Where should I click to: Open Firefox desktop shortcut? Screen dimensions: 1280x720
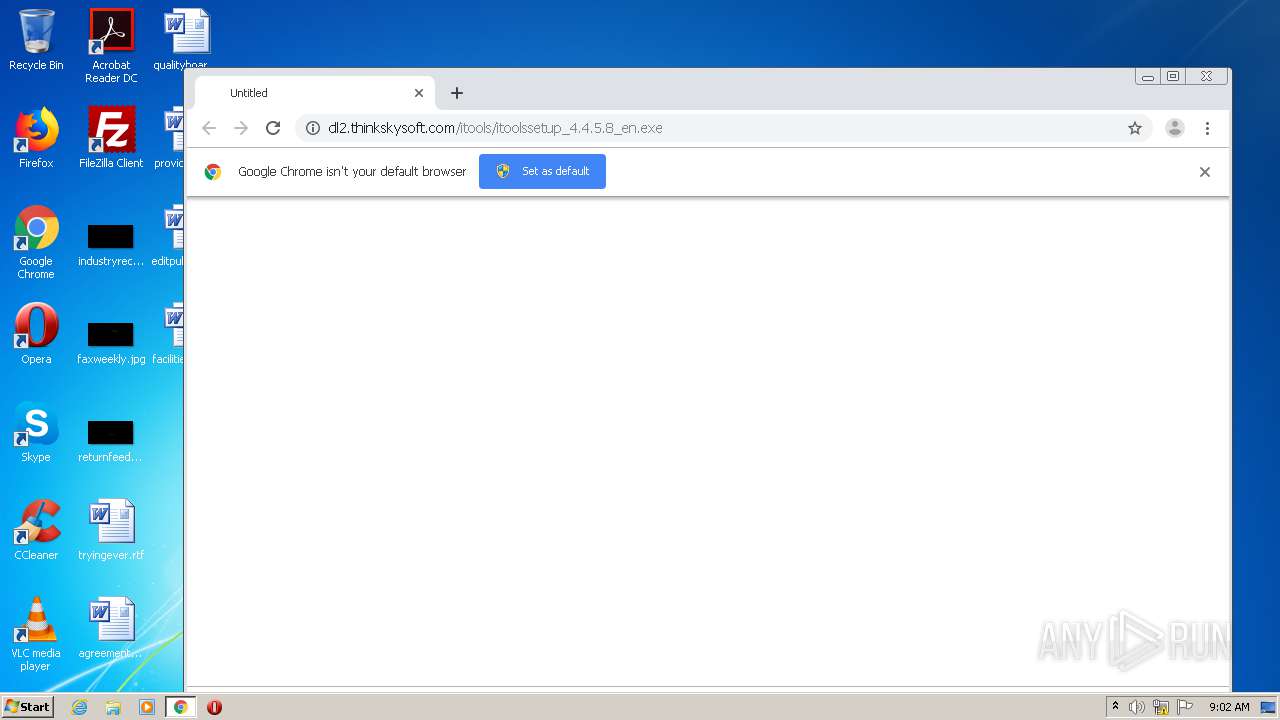36,138
